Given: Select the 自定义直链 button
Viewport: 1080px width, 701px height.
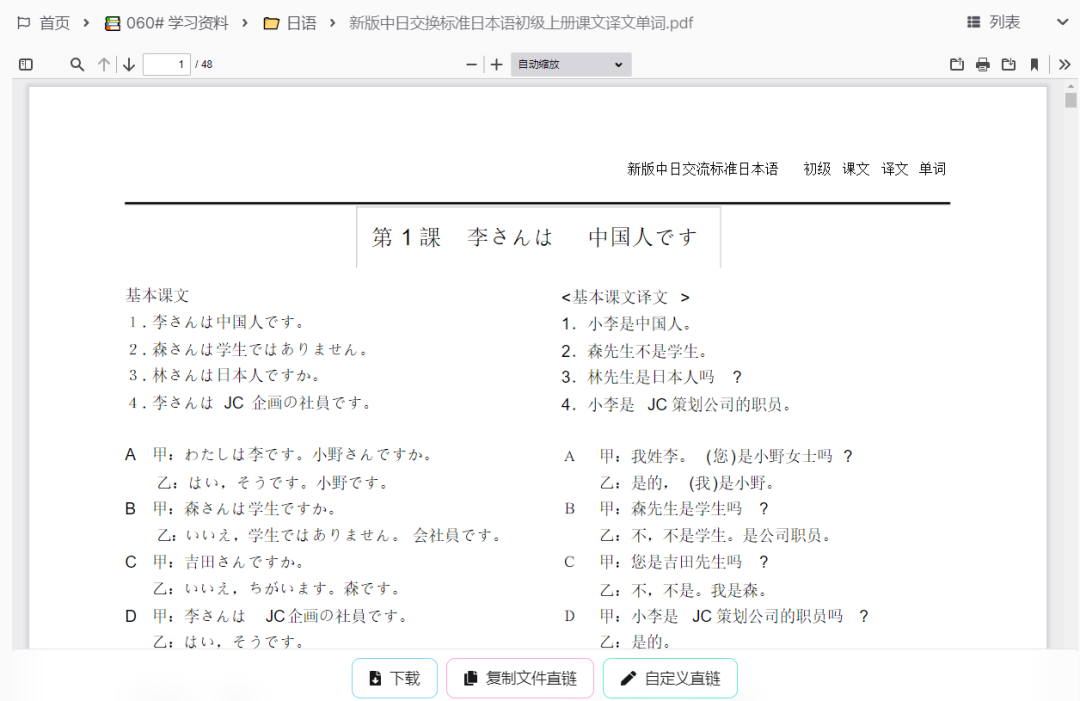Looking at the screenshot, I should (669, 677).
